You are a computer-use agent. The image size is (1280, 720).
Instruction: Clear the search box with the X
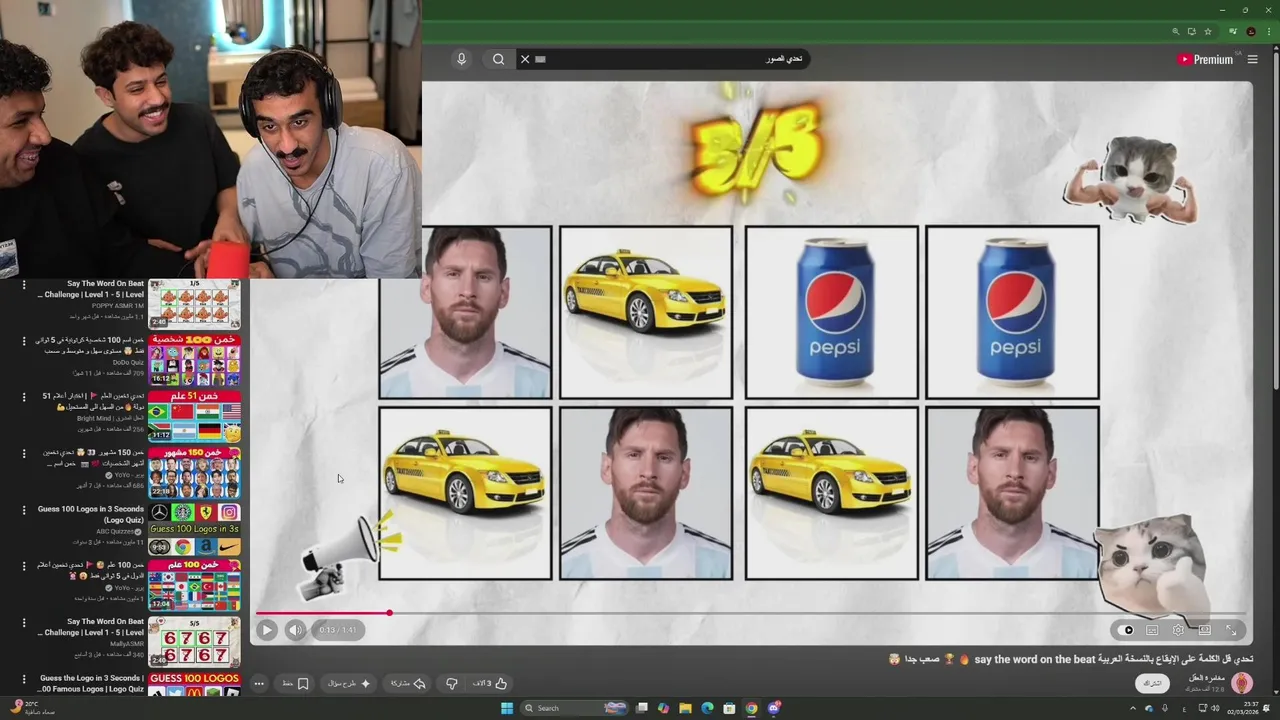pos(525,59)
